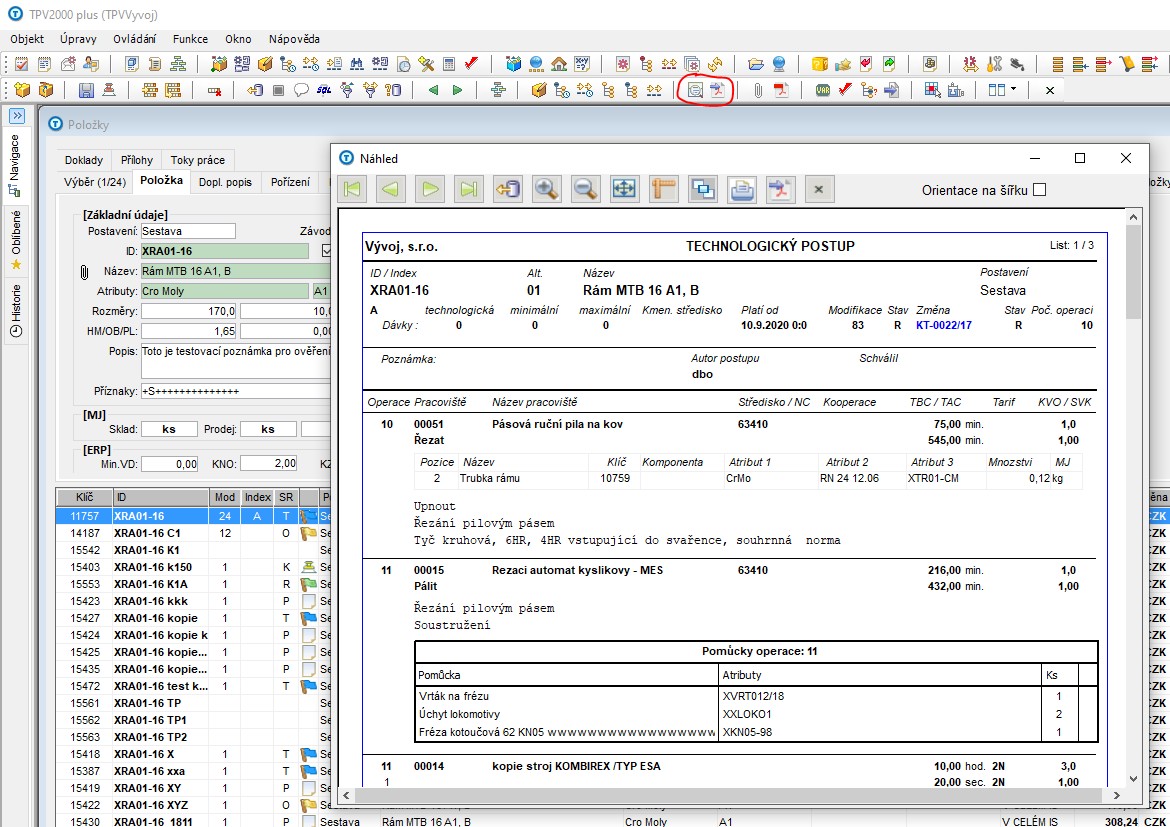Screen dimensions: 1170x827
Task: Click the Atributy field with Cro Moly
Action: click(x=225, y=291)
